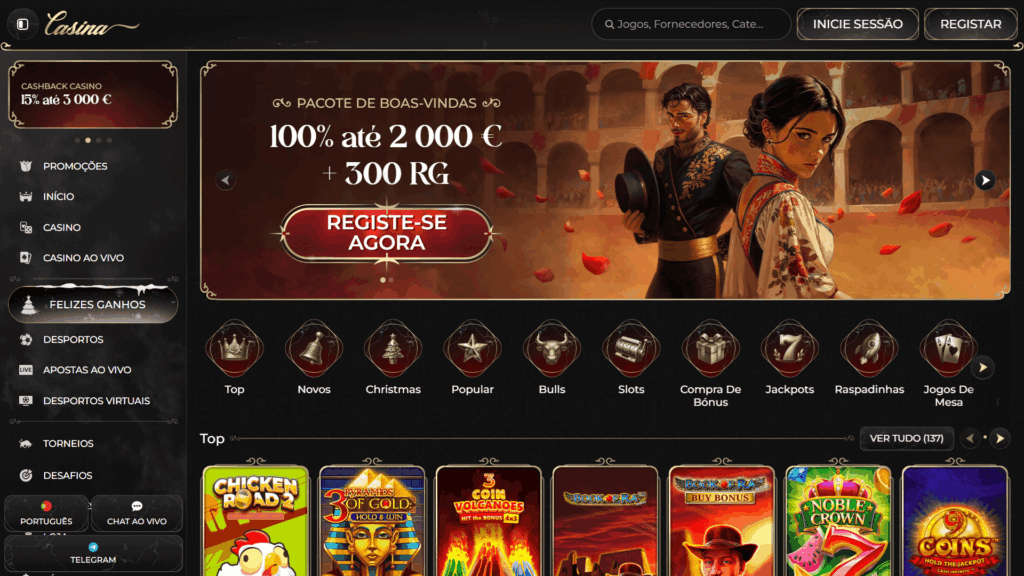
Task: Show next banner slide with right arrow
Action: 985,180
